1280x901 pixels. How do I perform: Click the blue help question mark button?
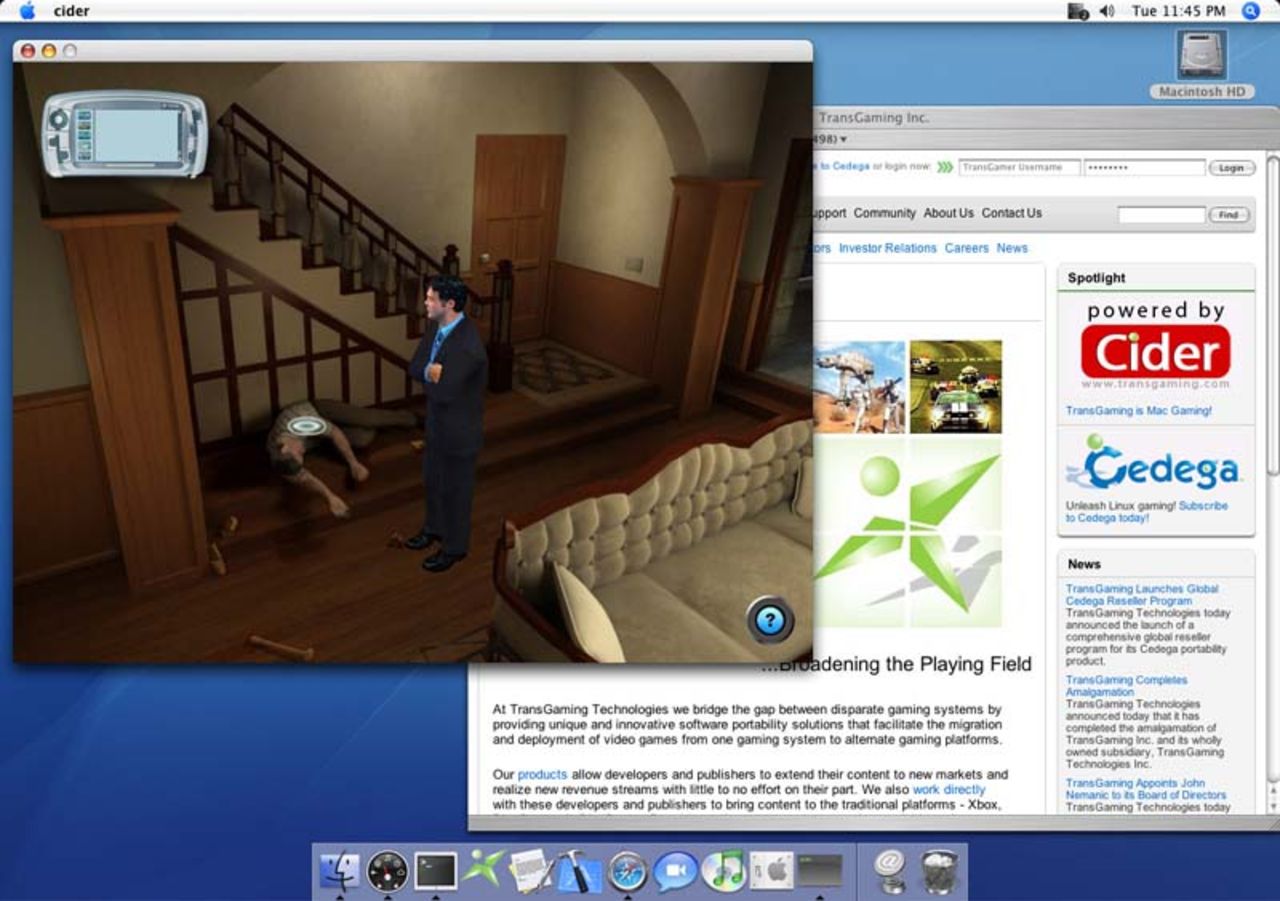[769, 621]
